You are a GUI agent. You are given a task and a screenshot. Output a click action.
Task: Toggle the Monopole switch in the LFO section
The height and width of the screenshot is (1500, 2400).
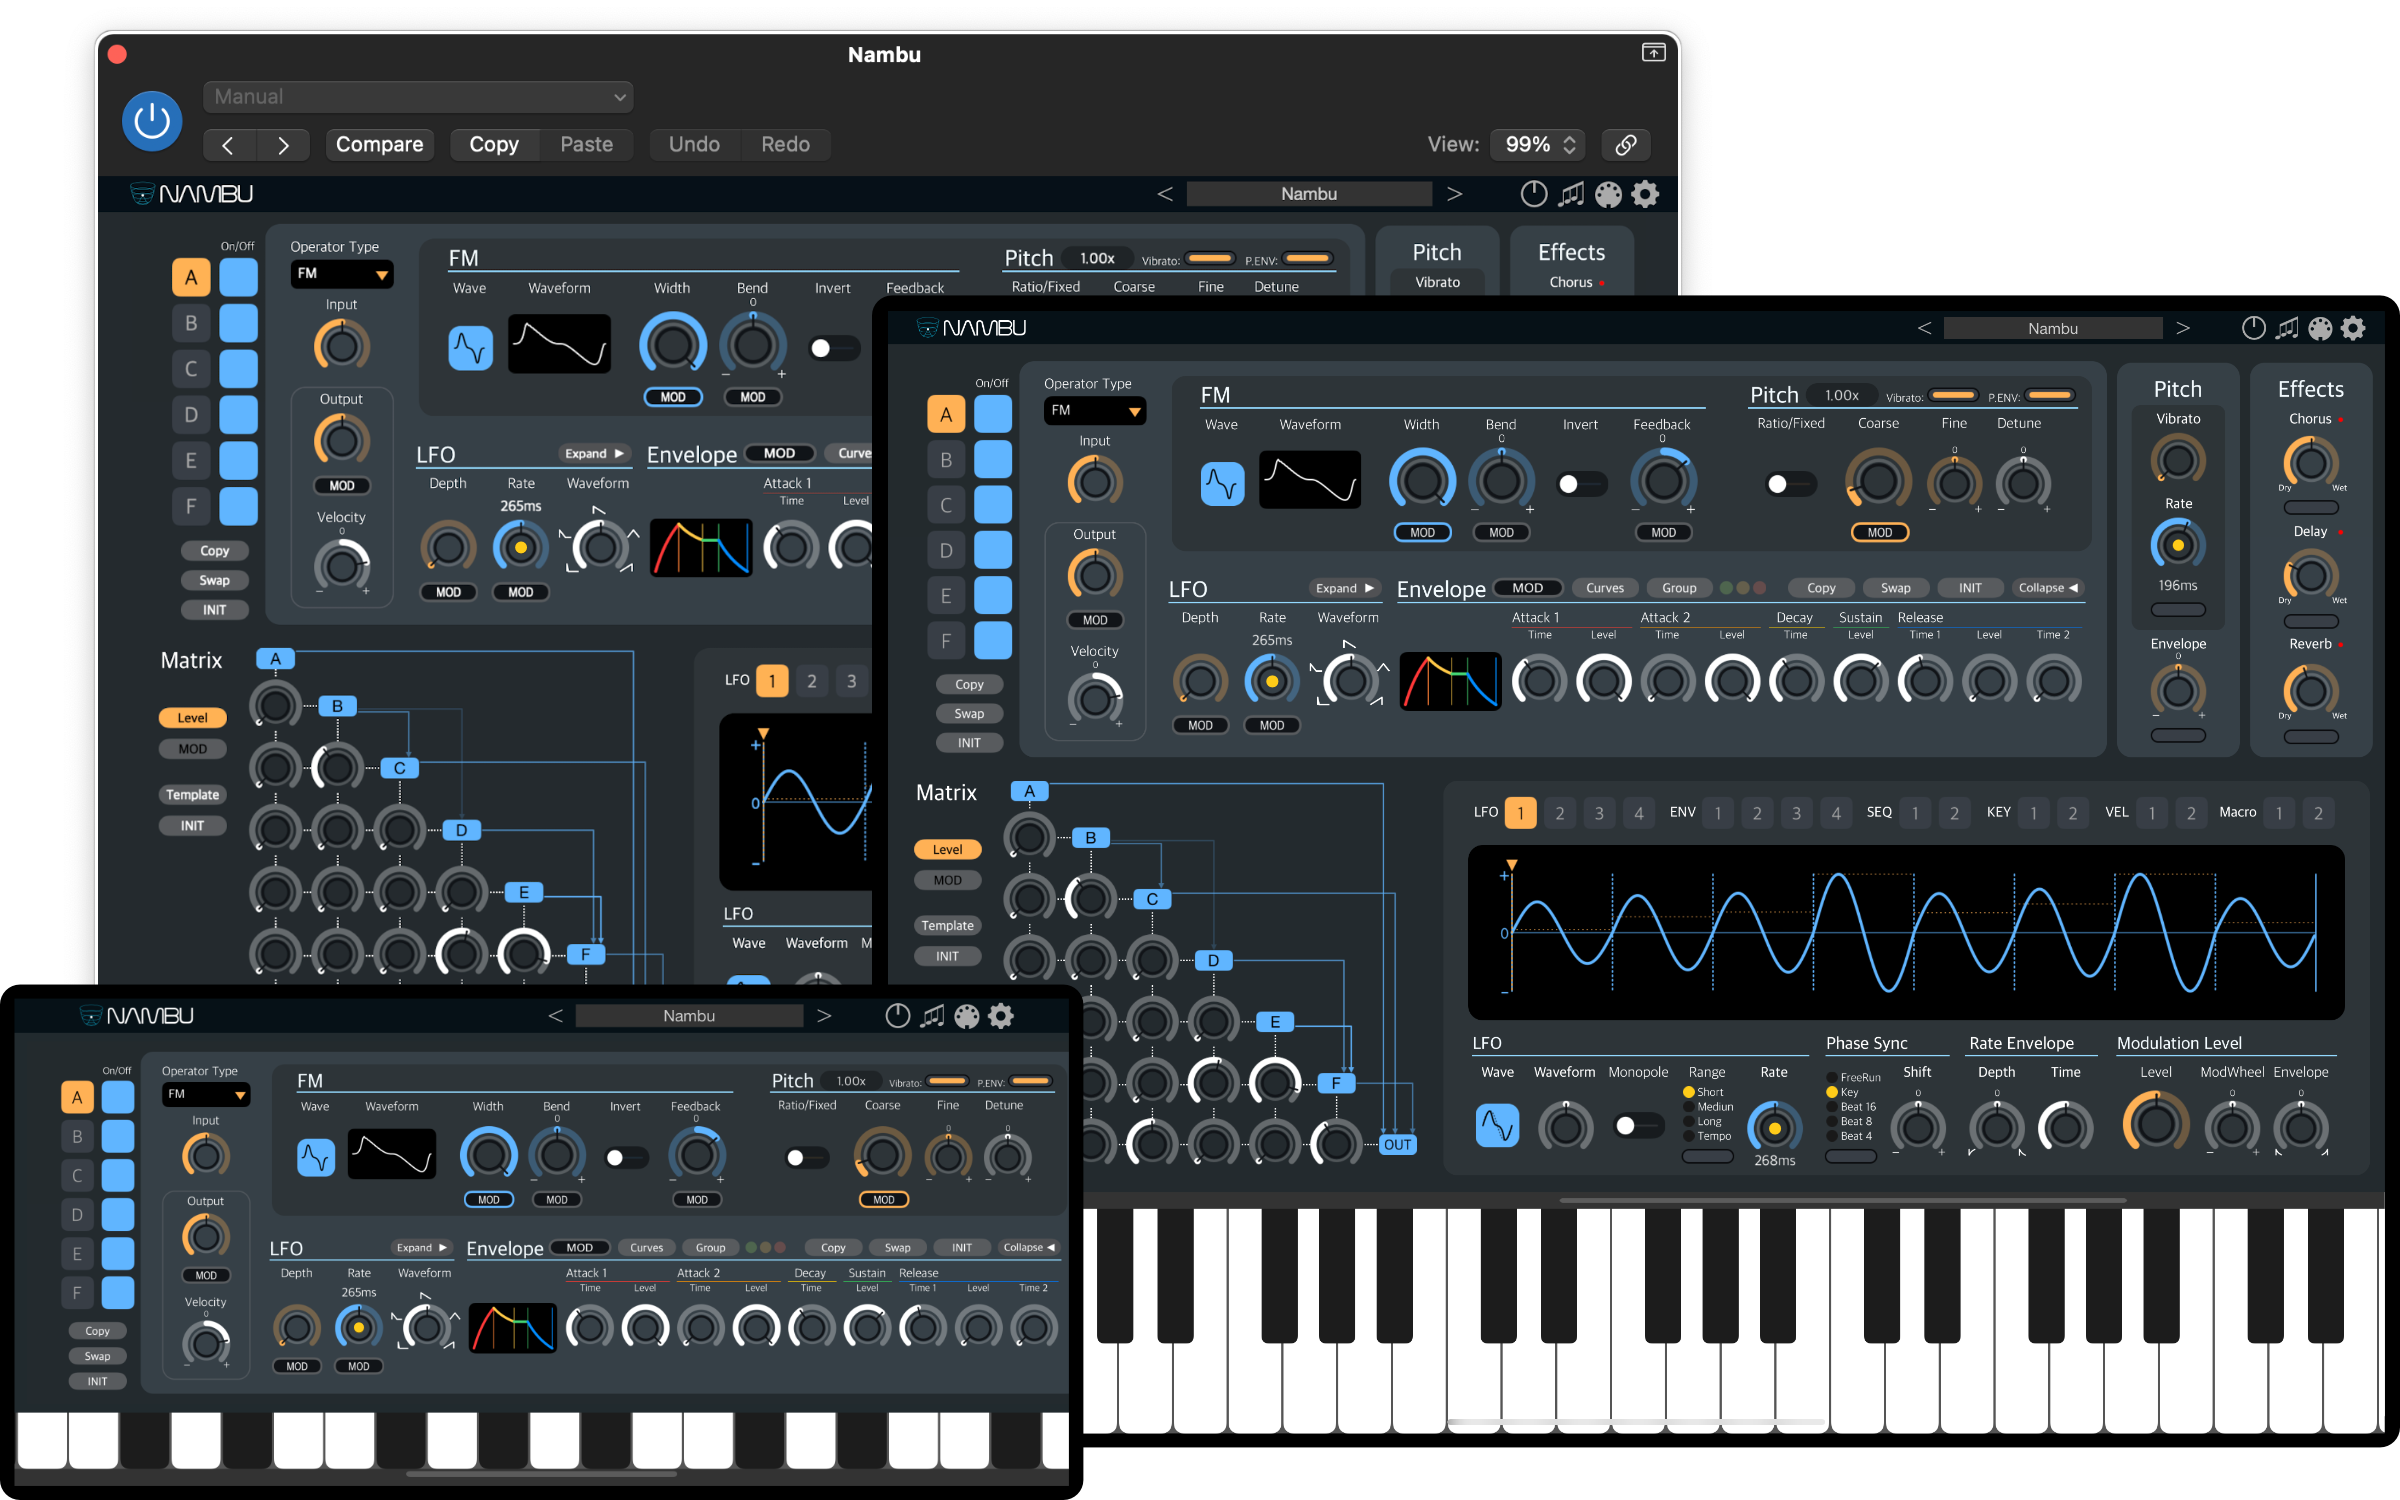point(1637,1126)
